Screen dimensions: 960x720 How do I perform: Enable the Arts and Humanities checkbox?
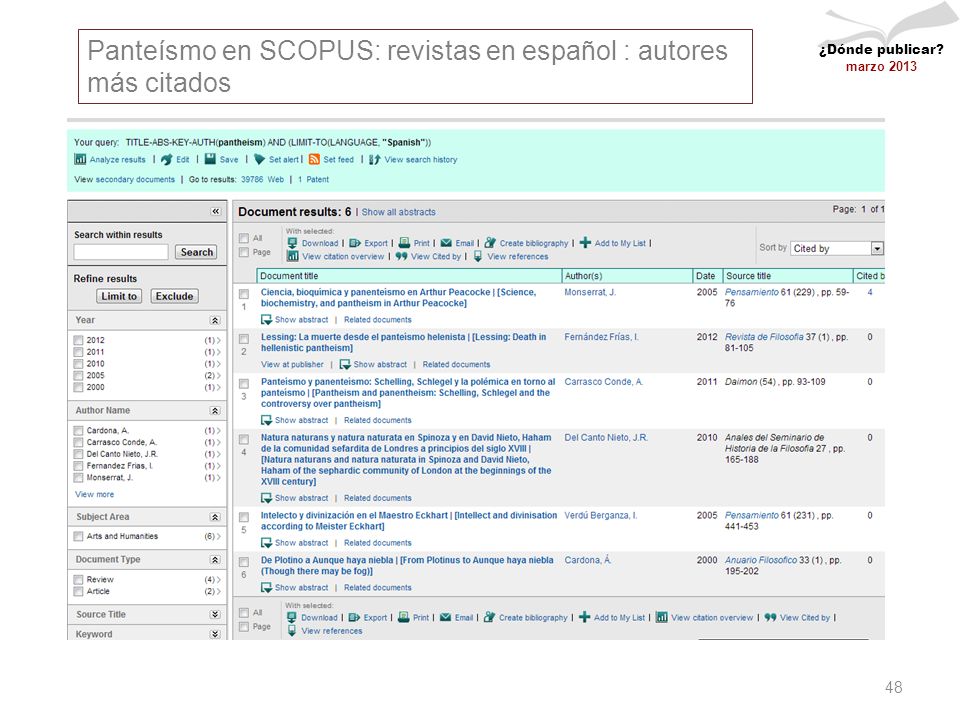[x=78, y=536]
